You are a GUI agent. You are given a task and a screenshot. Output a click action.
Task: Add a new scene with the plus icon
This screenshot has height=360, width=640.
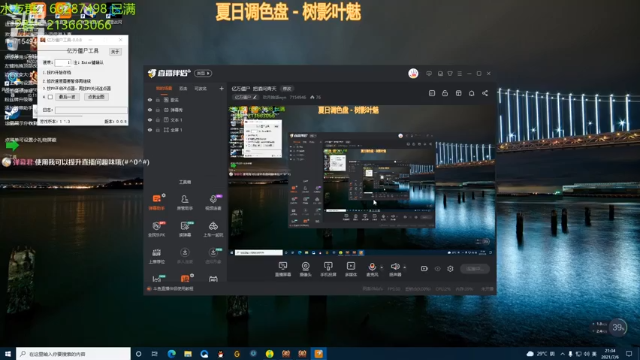pyautogui.click(x=221, y=88)
